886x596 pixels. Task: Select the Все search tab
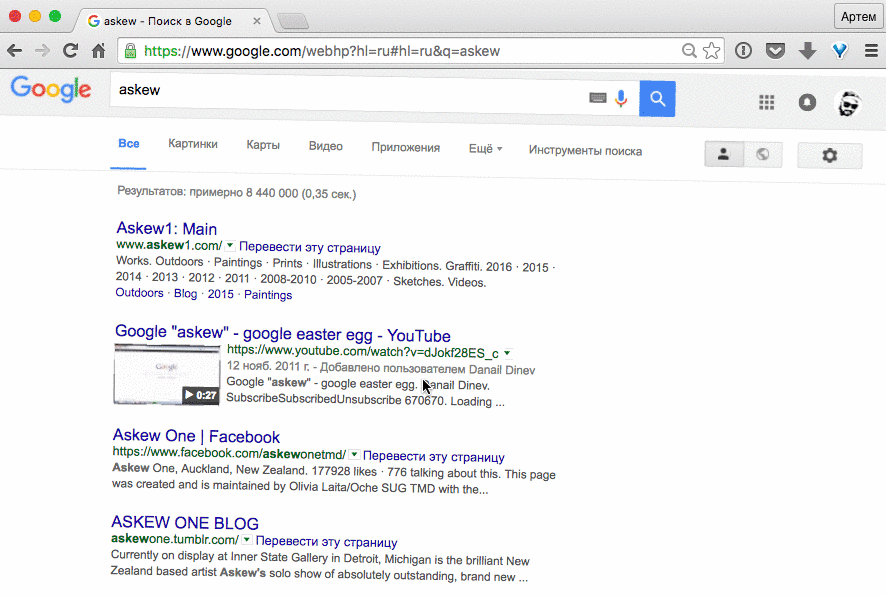(129, 143)
